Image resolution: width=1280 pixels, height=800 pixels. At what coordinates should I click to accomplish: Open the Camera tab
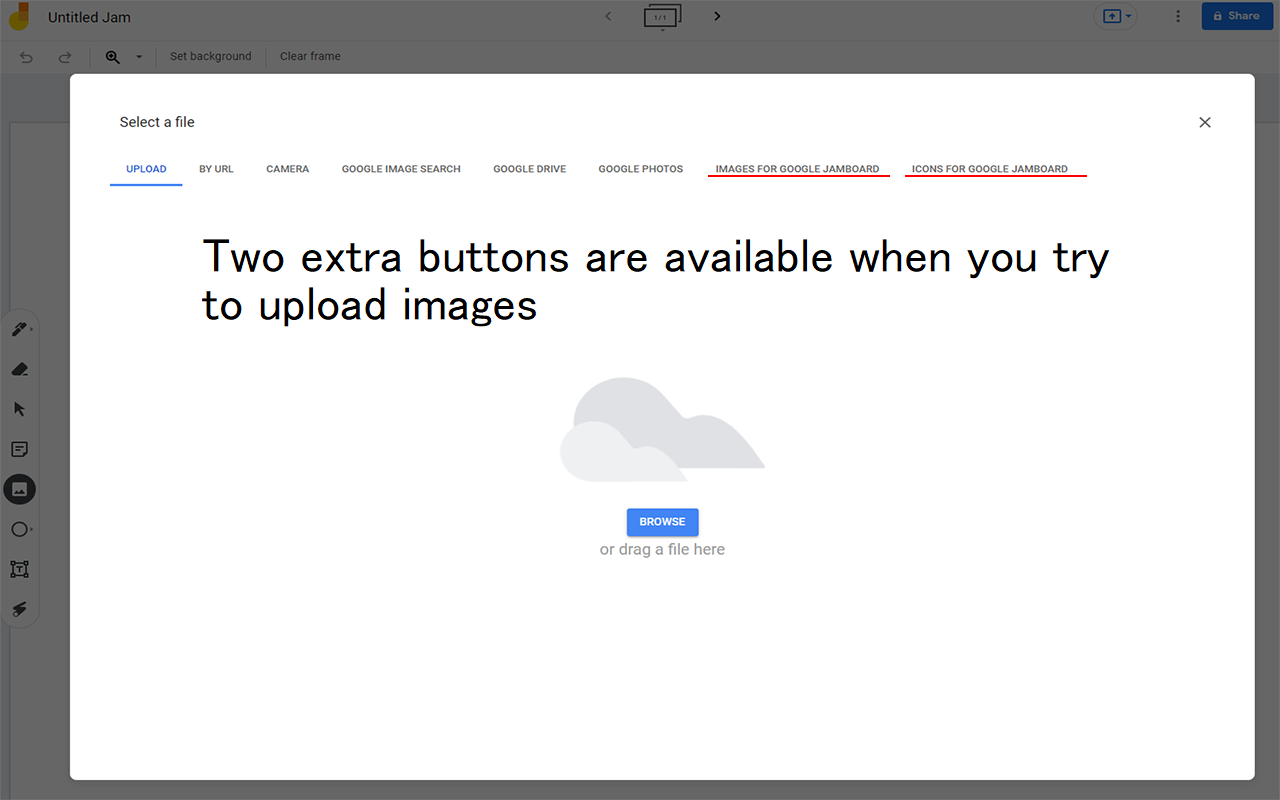(x=287, y=168)
